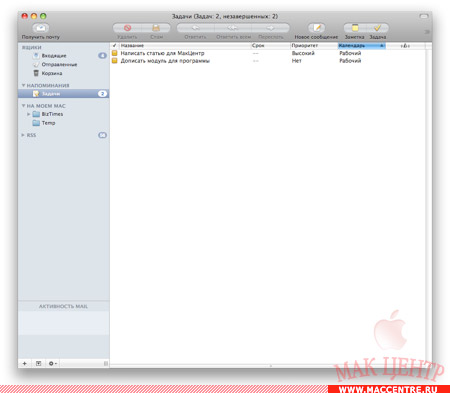
Task: Toggle Mail activity panel button at bottom
Action: tap(38, 363)
